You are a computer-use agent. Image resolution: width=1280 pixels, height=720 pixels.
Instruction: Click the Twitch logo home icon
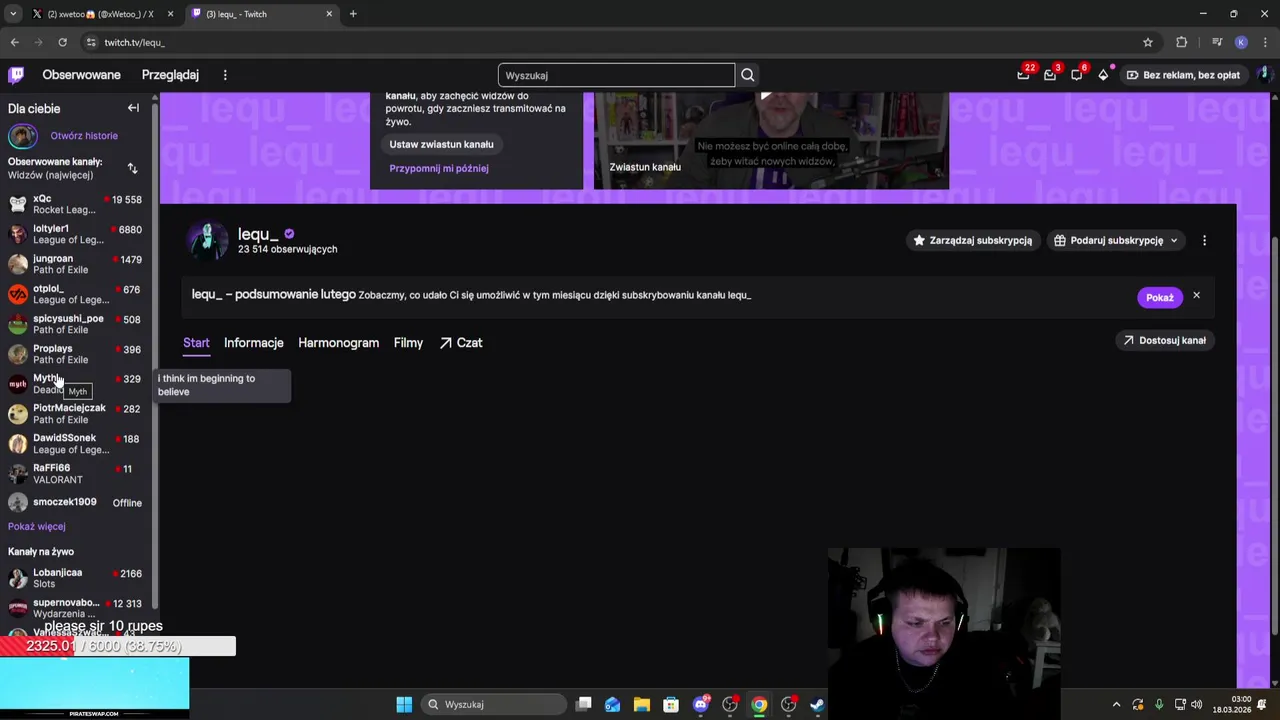[x=16, y=75]
